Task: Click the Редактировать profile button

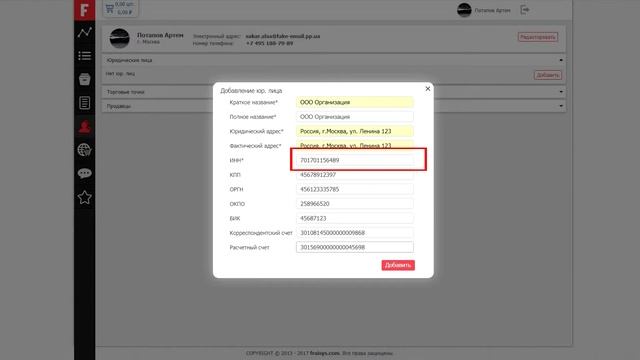Action: (538, 37)
